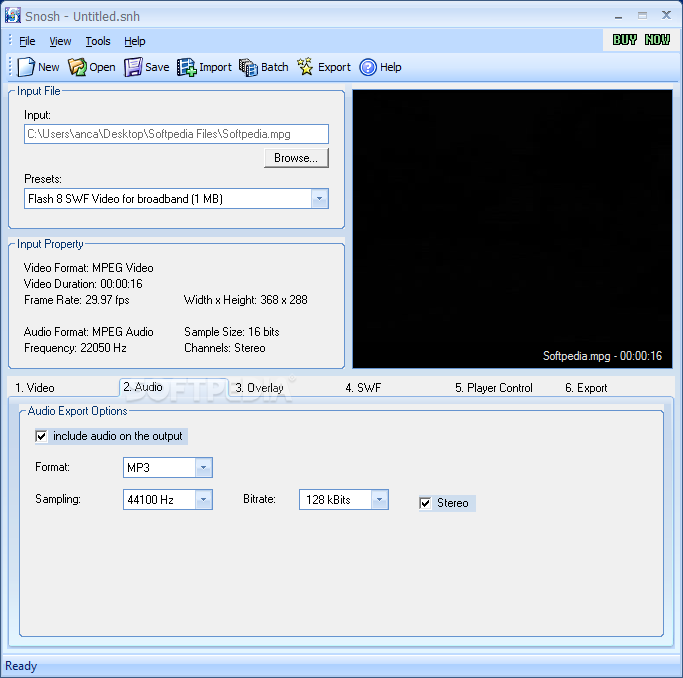Viewport: 683px width, 678px height.
Task: Click the Channels: Stereo text
Action: [x=225, y=348]
